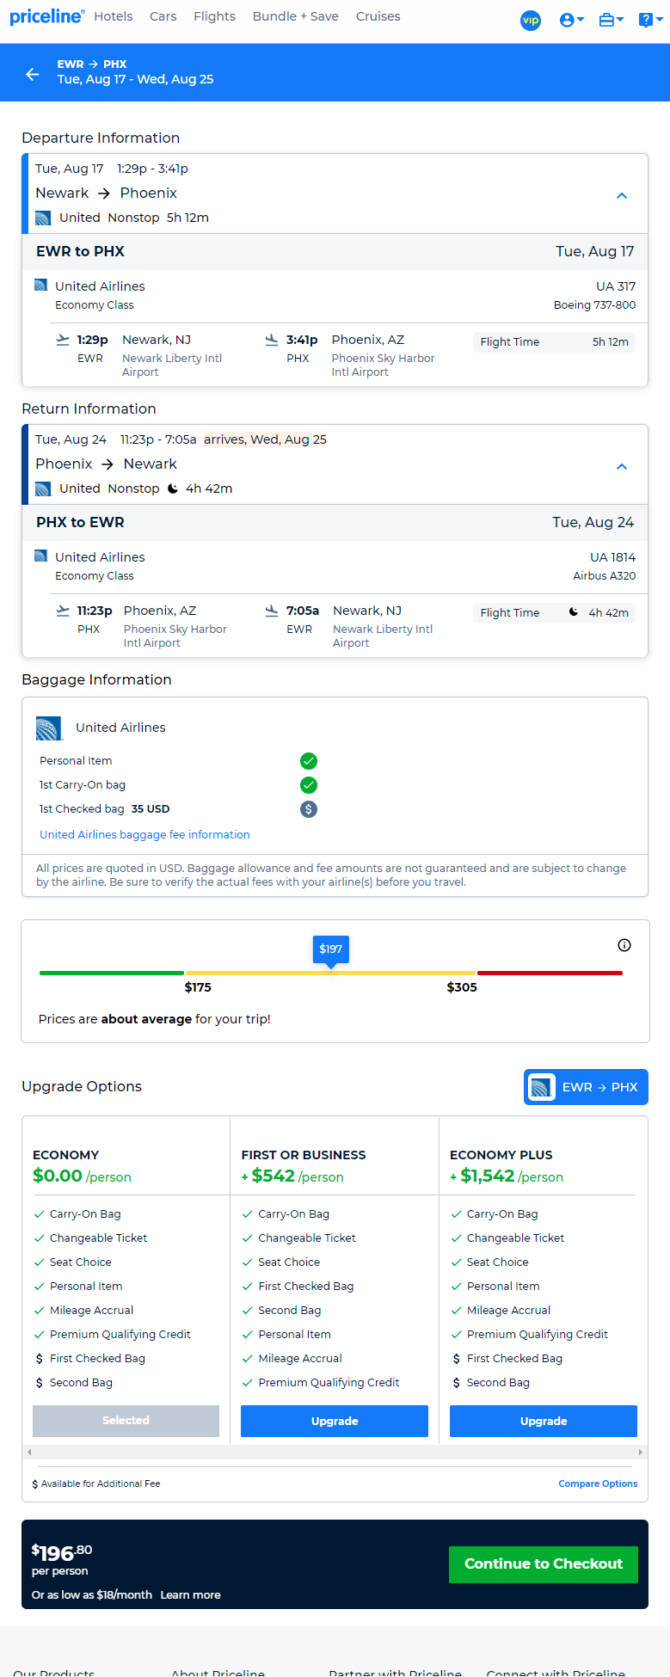Screen dimensions: 670x1677
Task: Click the United logo in Baggage Information
Action: (x=49, y=728)
